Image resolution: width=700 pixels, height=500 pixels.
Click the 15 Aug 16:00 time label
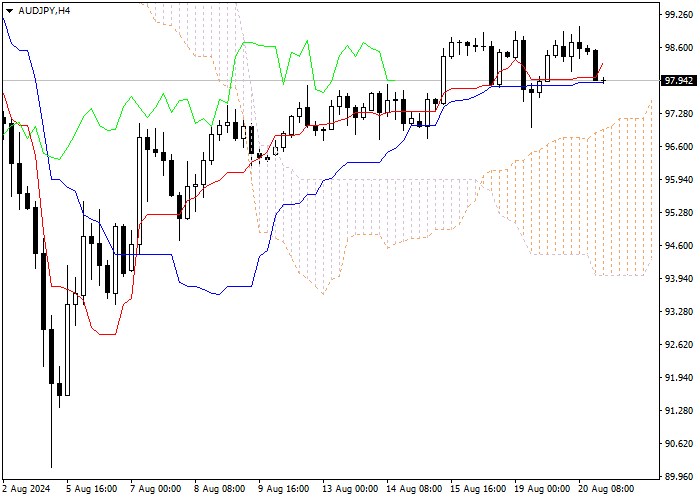point(478,489)
